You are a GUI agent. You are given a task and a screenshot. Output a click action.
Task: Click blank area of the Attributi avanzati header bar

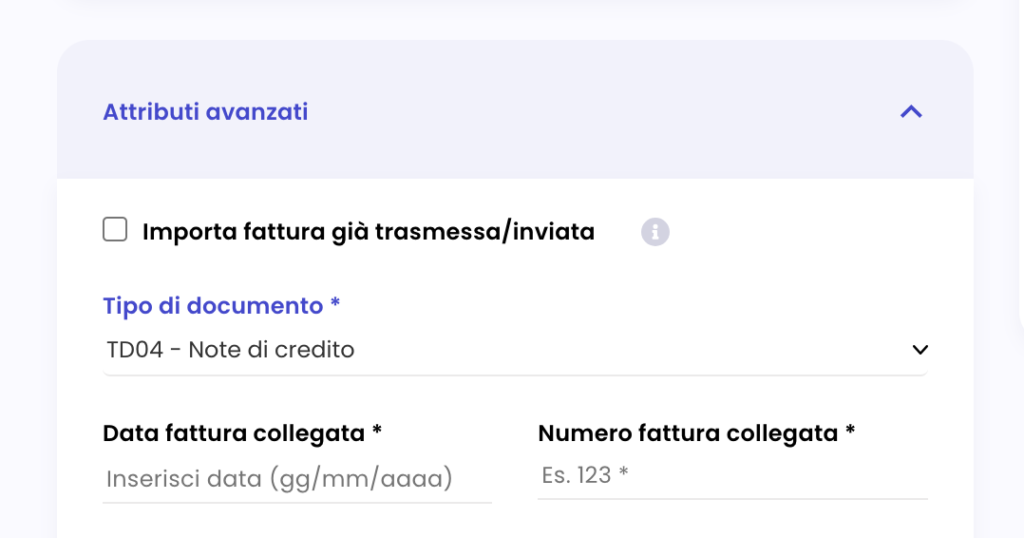(x=588, y=112)
